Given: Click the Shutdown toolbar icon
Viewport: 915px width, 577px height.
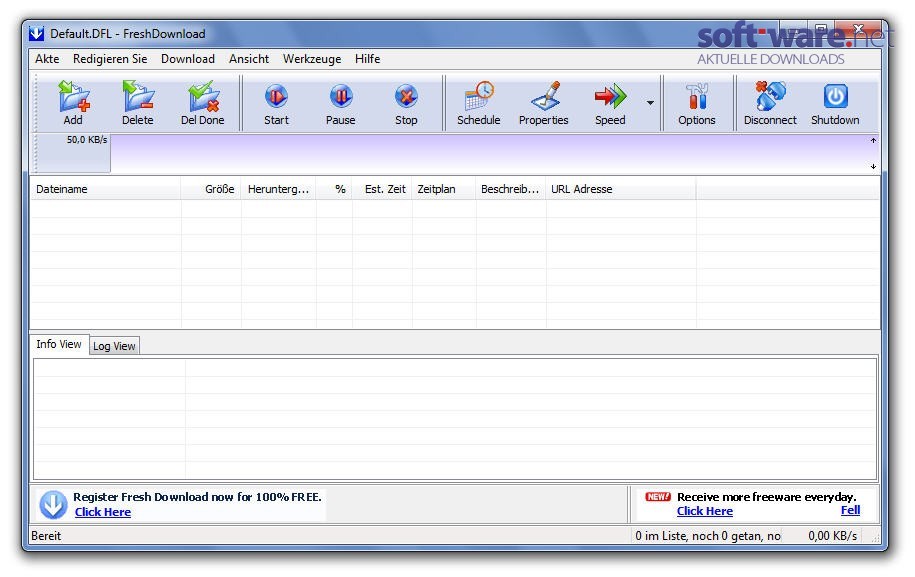Looking at the screenshot, I should tap(835, 103).
